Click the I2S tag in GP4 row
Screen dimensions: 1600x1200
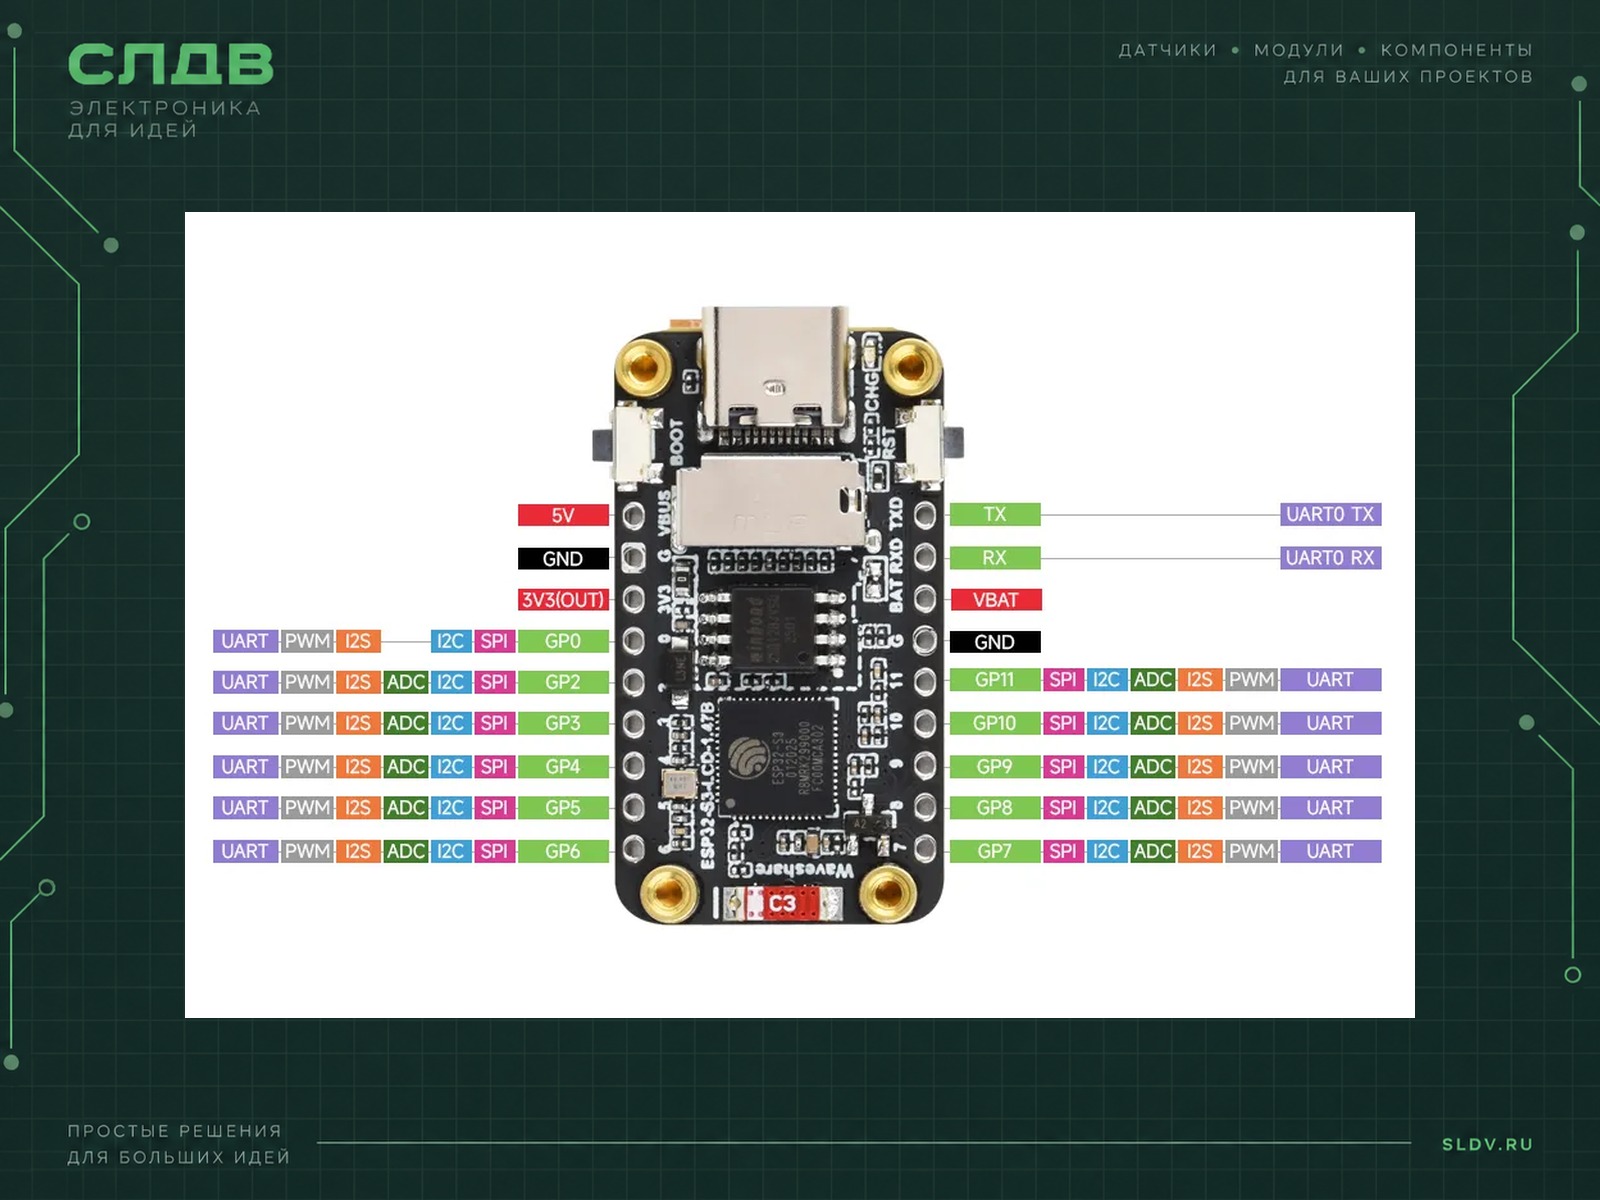pyautogui.click(x=358, y=767)
